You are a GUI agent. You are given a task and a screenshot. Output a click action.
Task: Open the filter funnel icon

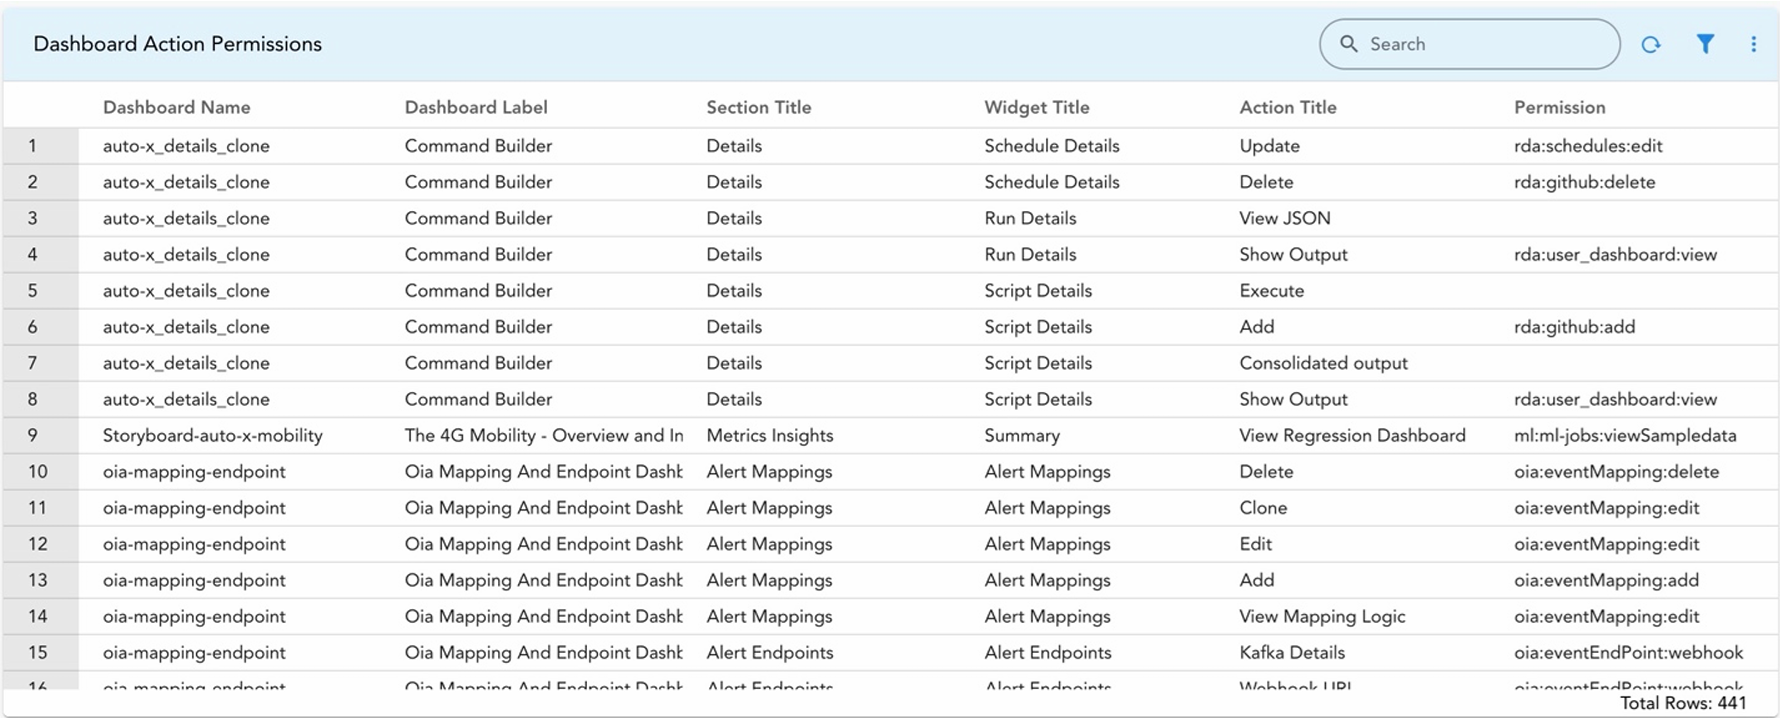click(1705, 44)
